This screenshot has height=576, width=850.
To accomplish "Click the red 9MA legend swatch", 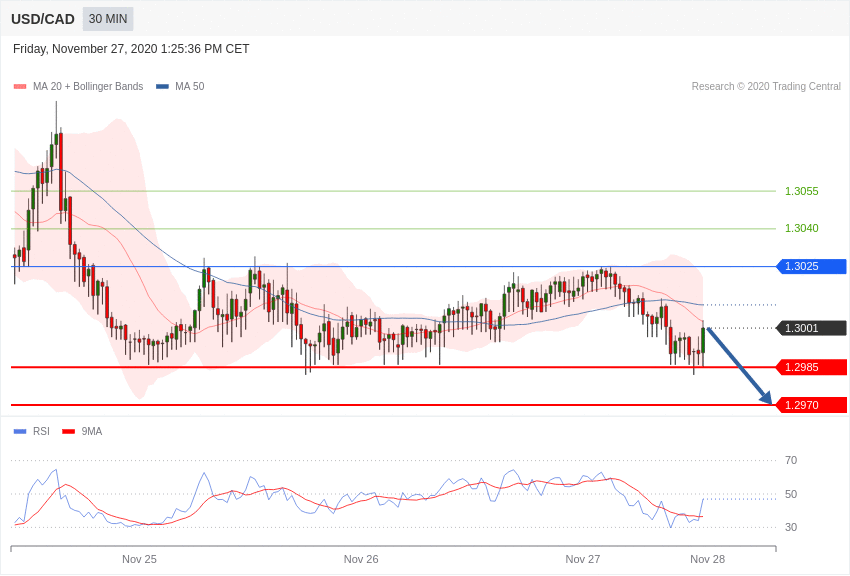I will point(69,431).
